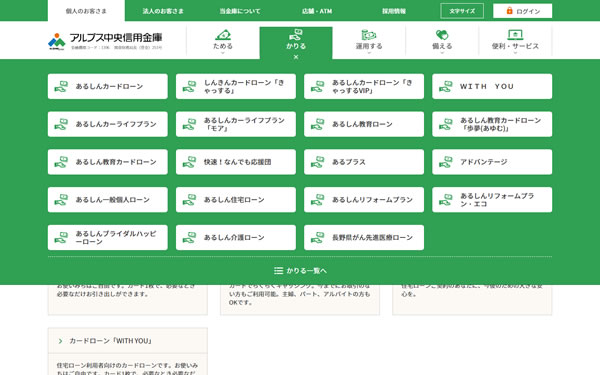Expand the ためる dropdown arrow
This screenshot has width=600, height=375.
pos(223,53)
